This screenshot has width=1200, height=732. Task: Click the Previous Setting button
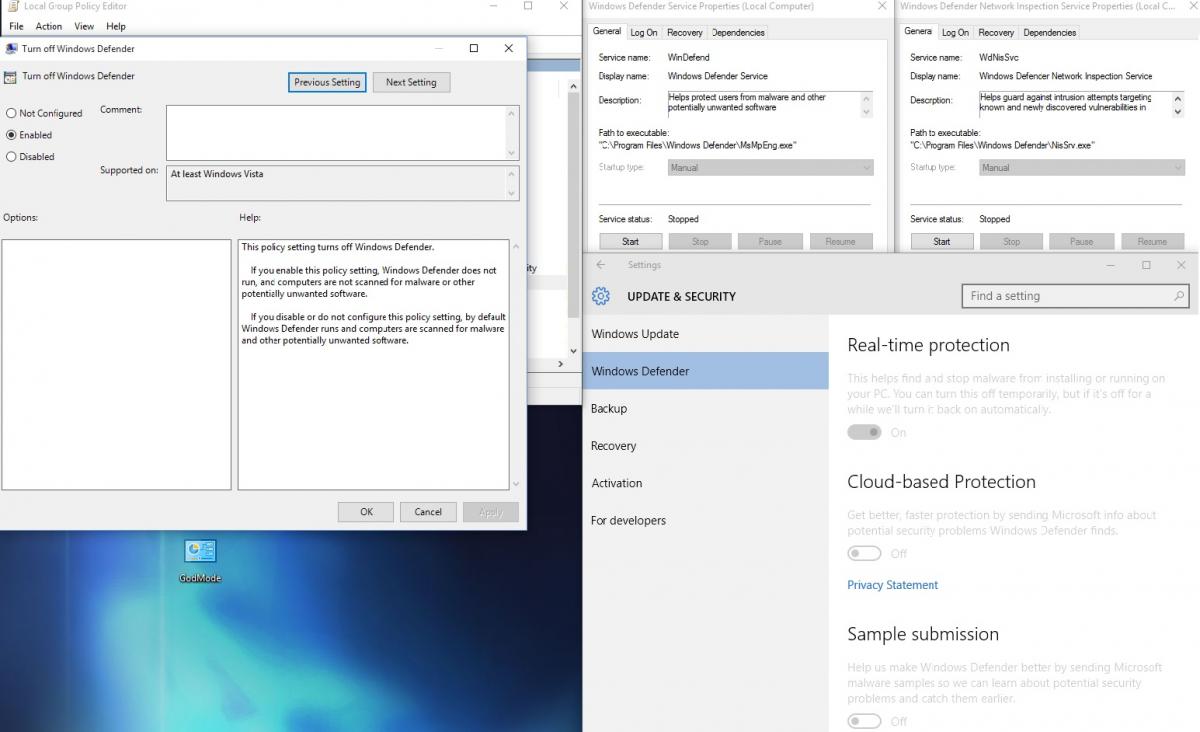327,82
